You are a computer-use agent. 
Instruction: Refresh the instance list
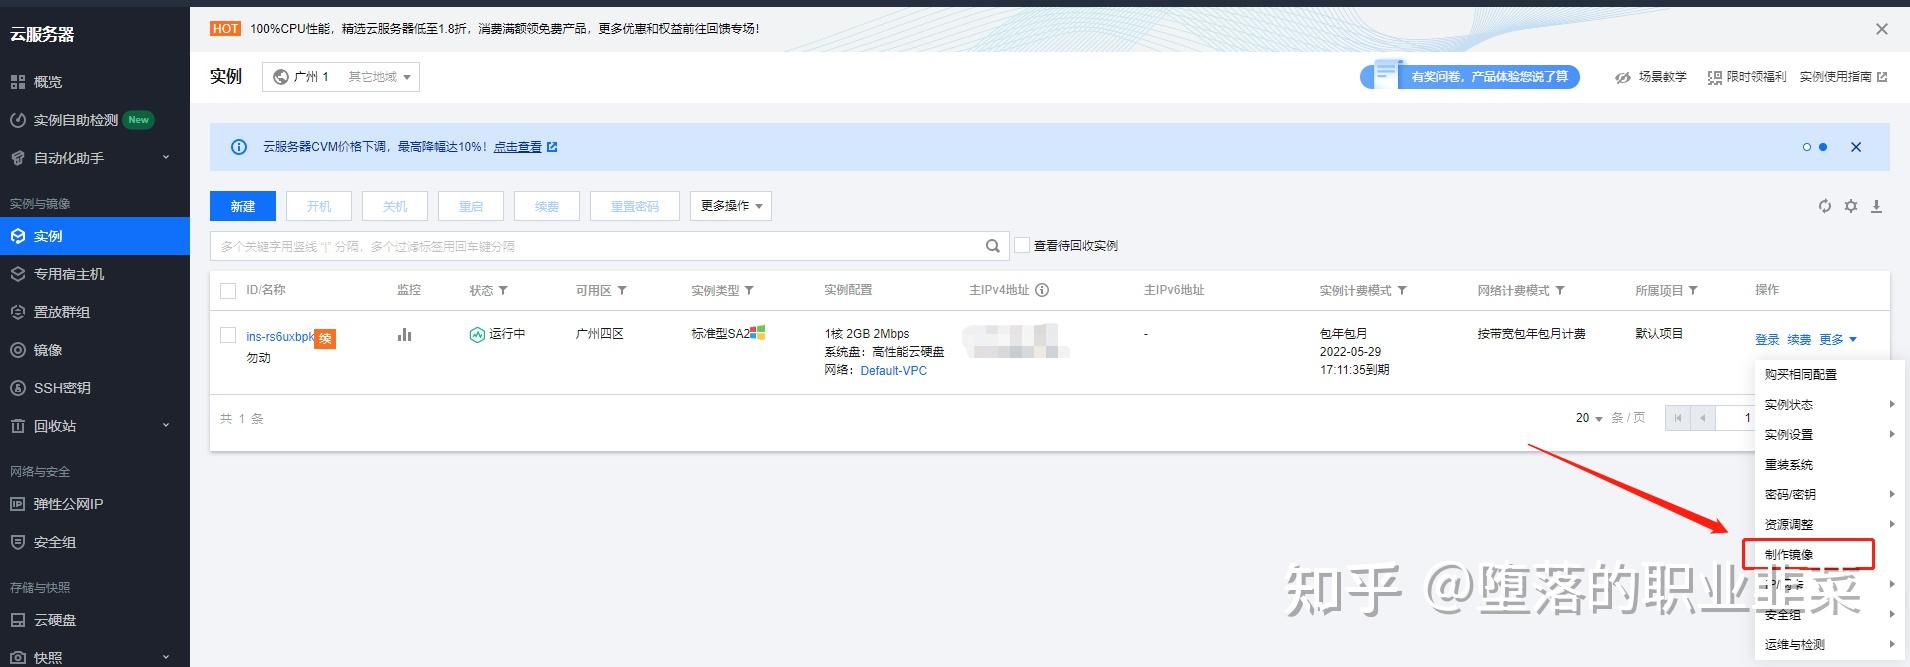click(x=1825, y=206)
